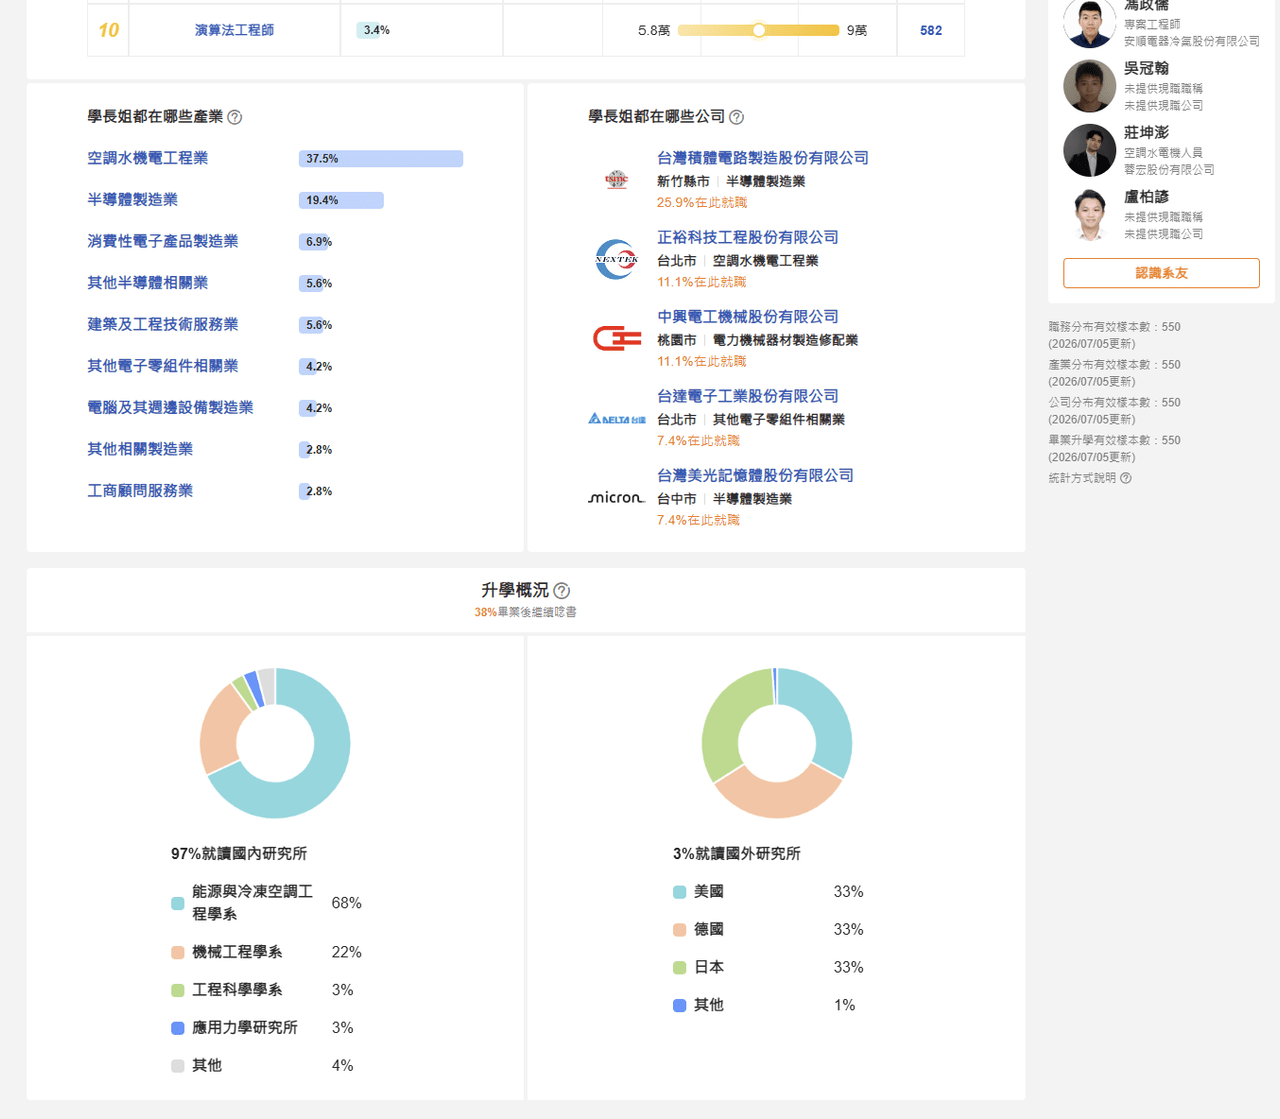Open 其他半導體相關業 link

[148, 283]
